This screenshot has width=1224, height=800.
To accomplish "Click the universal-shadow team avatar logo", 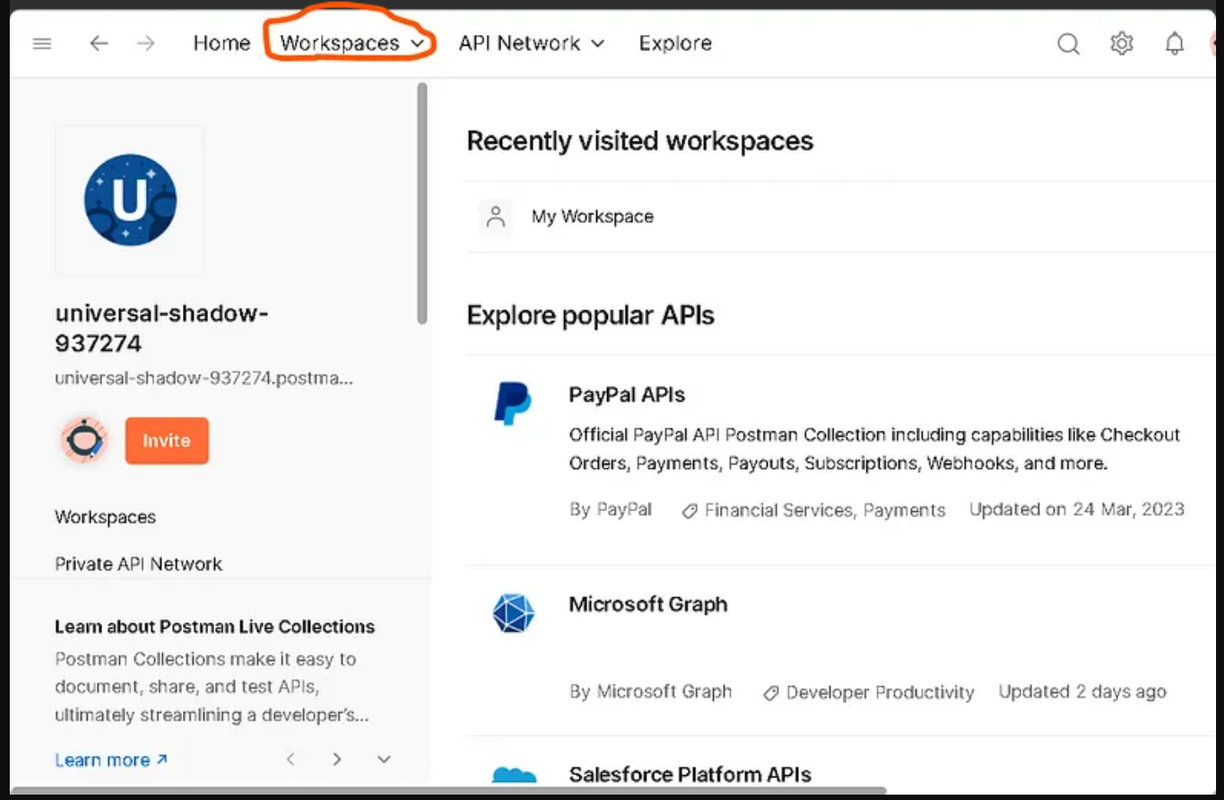I will [130, 200].
